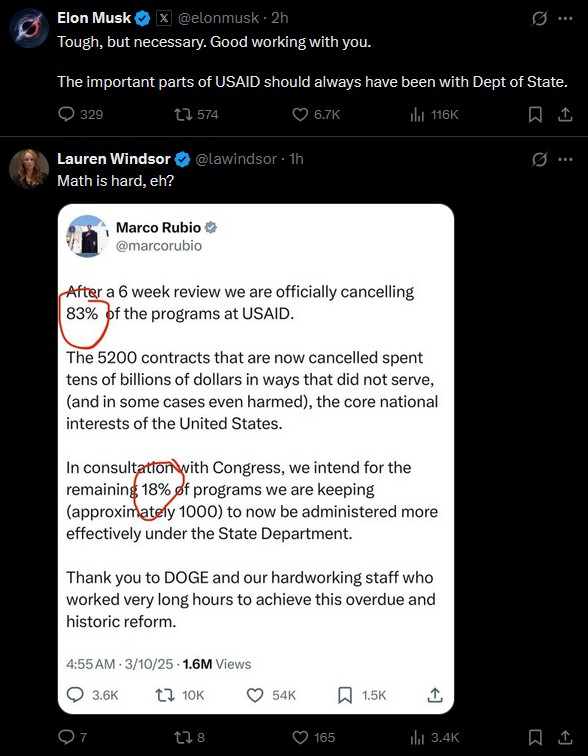Open more options on Elon Musk's post
This screenshot has width=588, height=756.
565,18
